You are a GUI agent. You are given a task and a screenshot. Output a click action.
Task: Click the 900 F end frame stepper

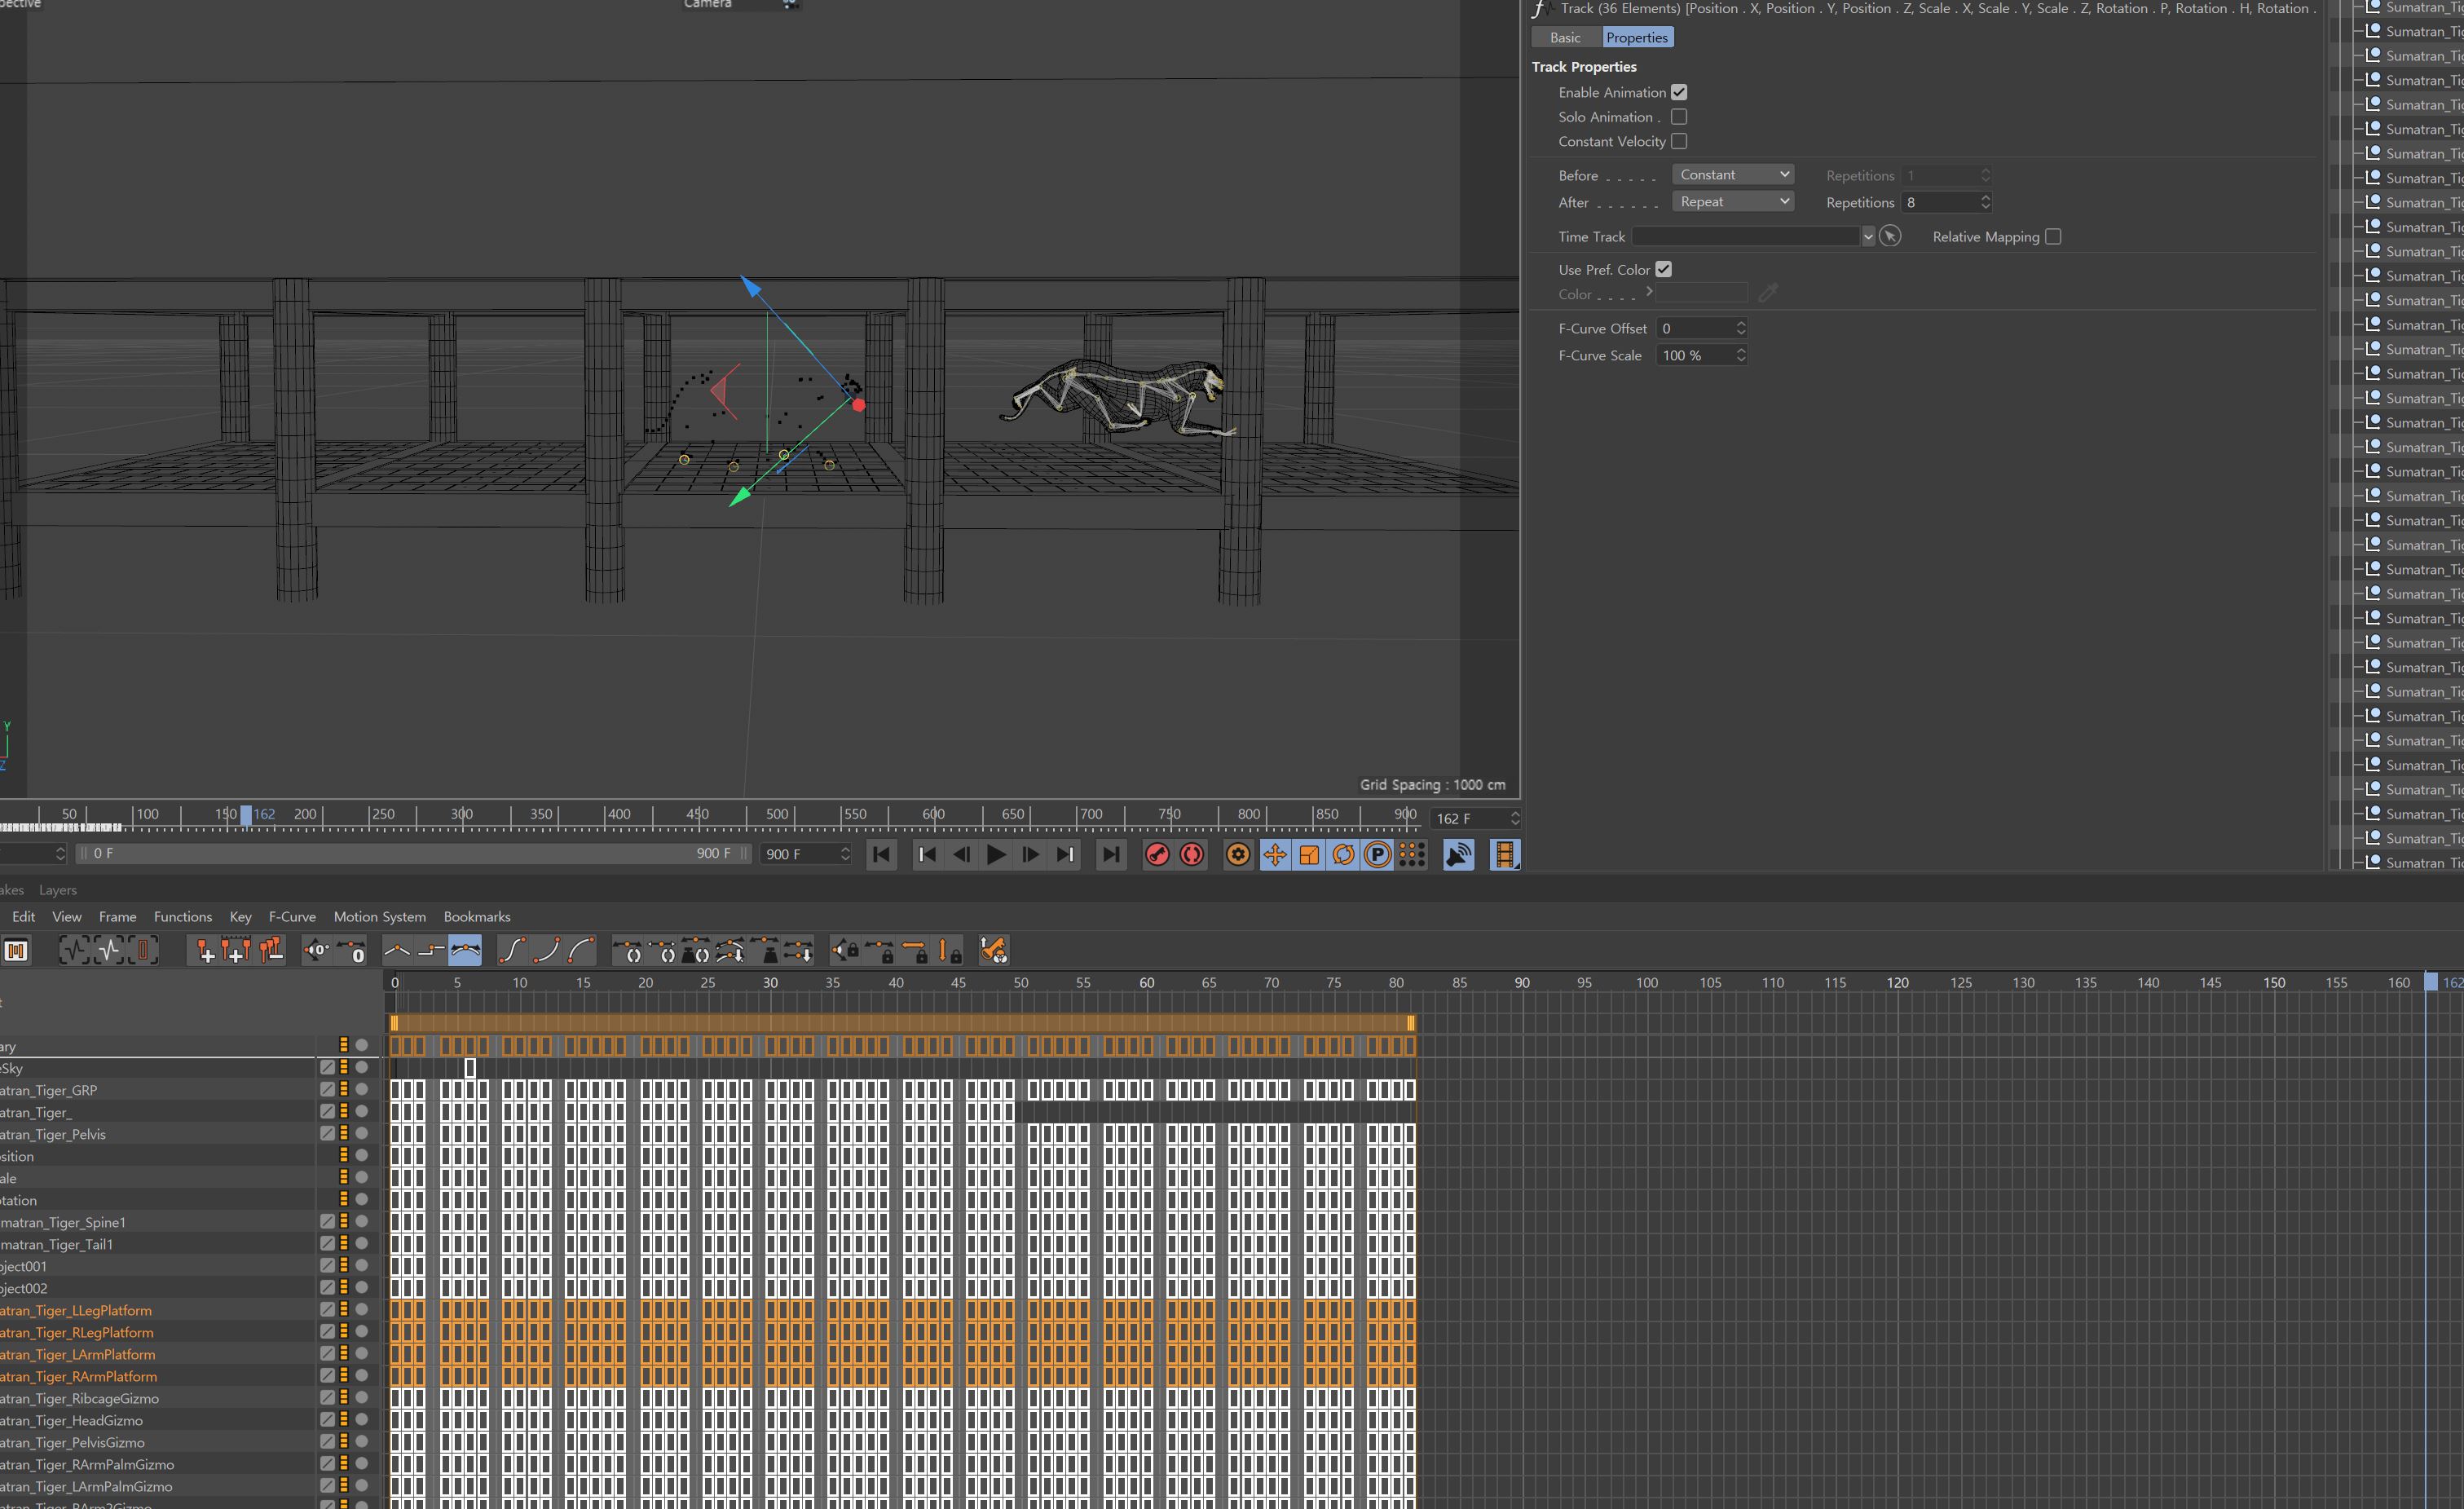point(845,854)
